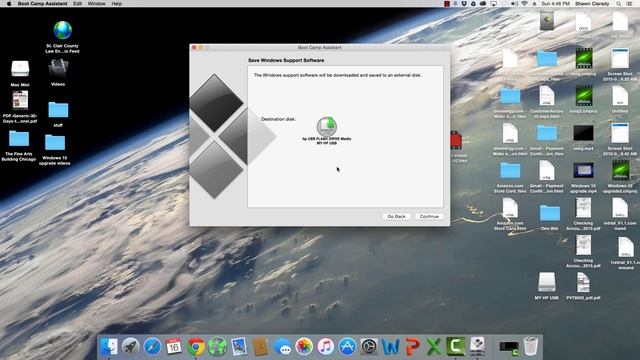
Task: Open Photos from the Dock
Action: pos(304,347)
